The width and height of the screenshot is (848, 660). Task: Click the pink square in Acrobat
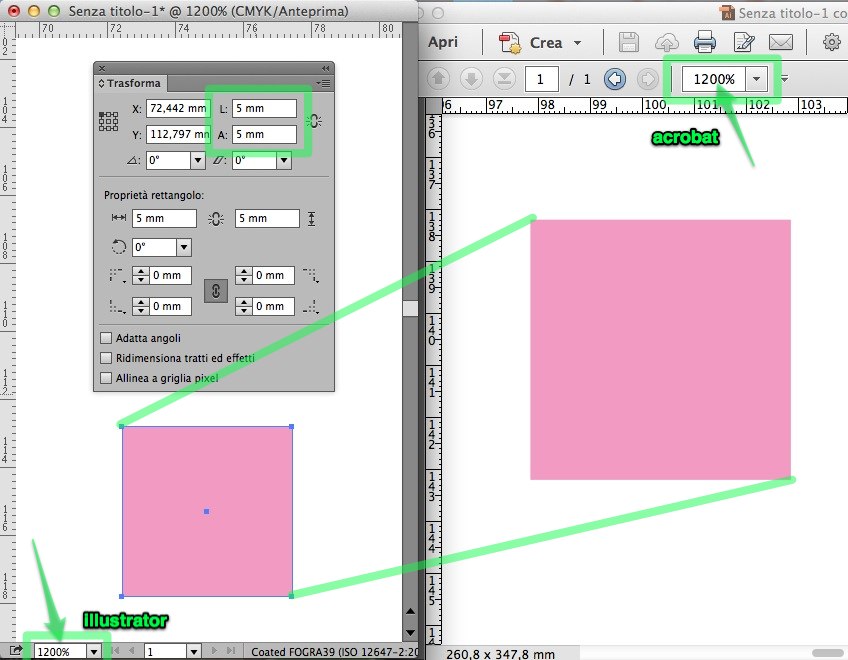[x=660, y=349]
